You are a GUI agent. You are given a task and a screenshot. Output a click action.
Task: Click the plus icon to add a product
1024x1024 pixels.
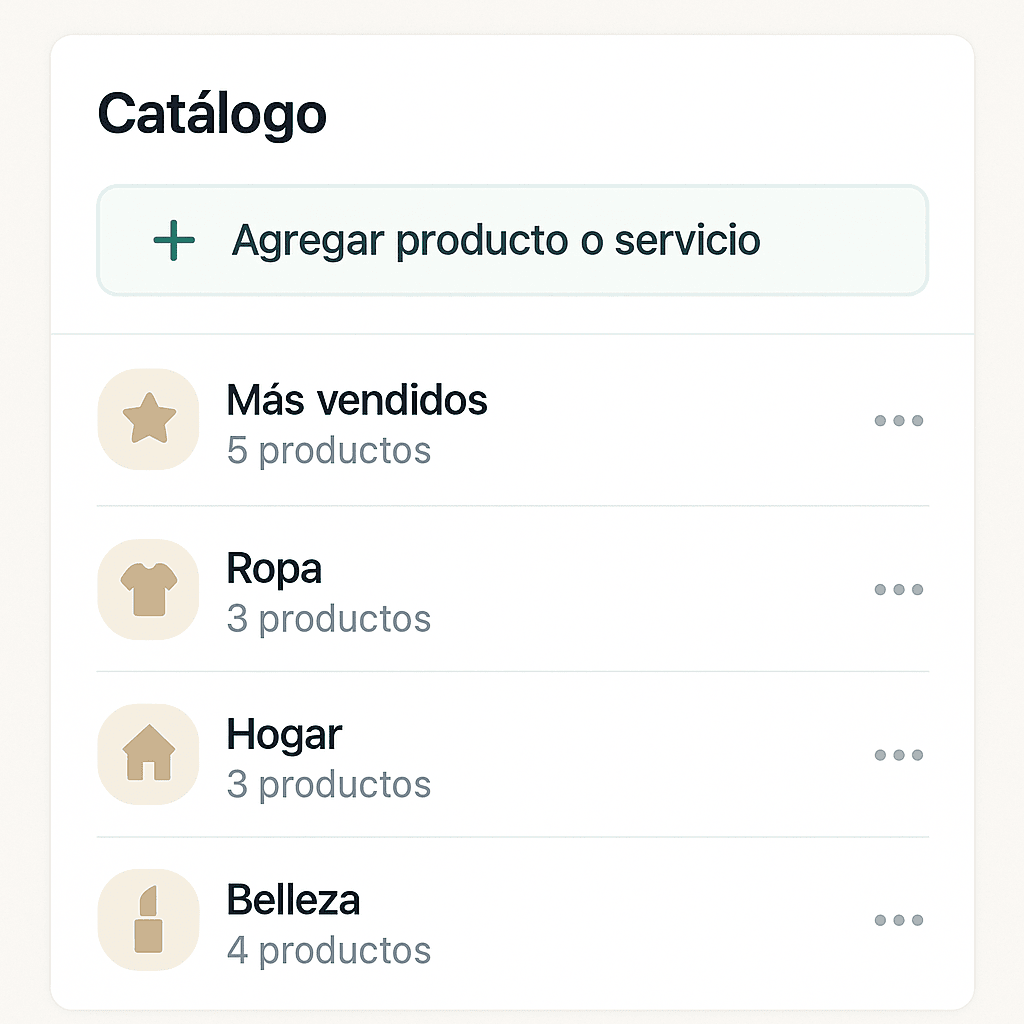click(172, 240)
